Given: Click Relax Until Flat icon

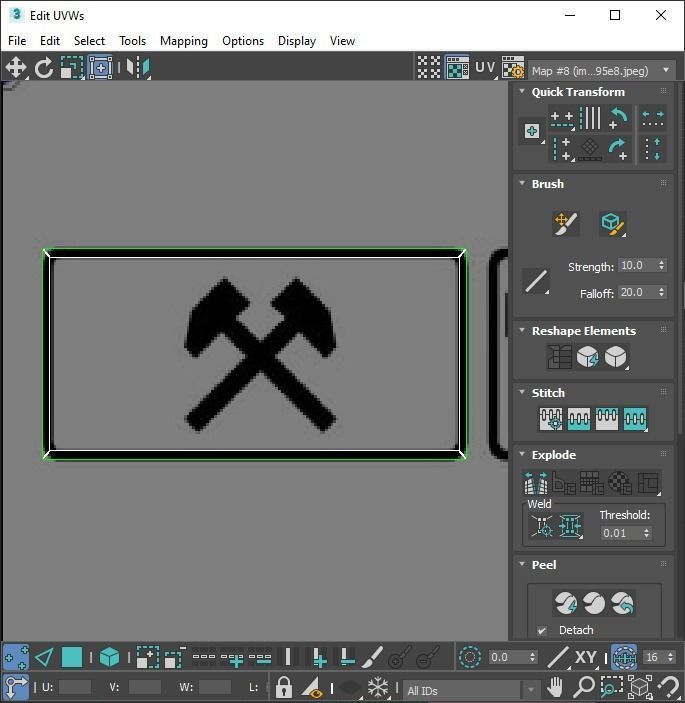Looking at the screenshot, I should (x=587, y=357).
